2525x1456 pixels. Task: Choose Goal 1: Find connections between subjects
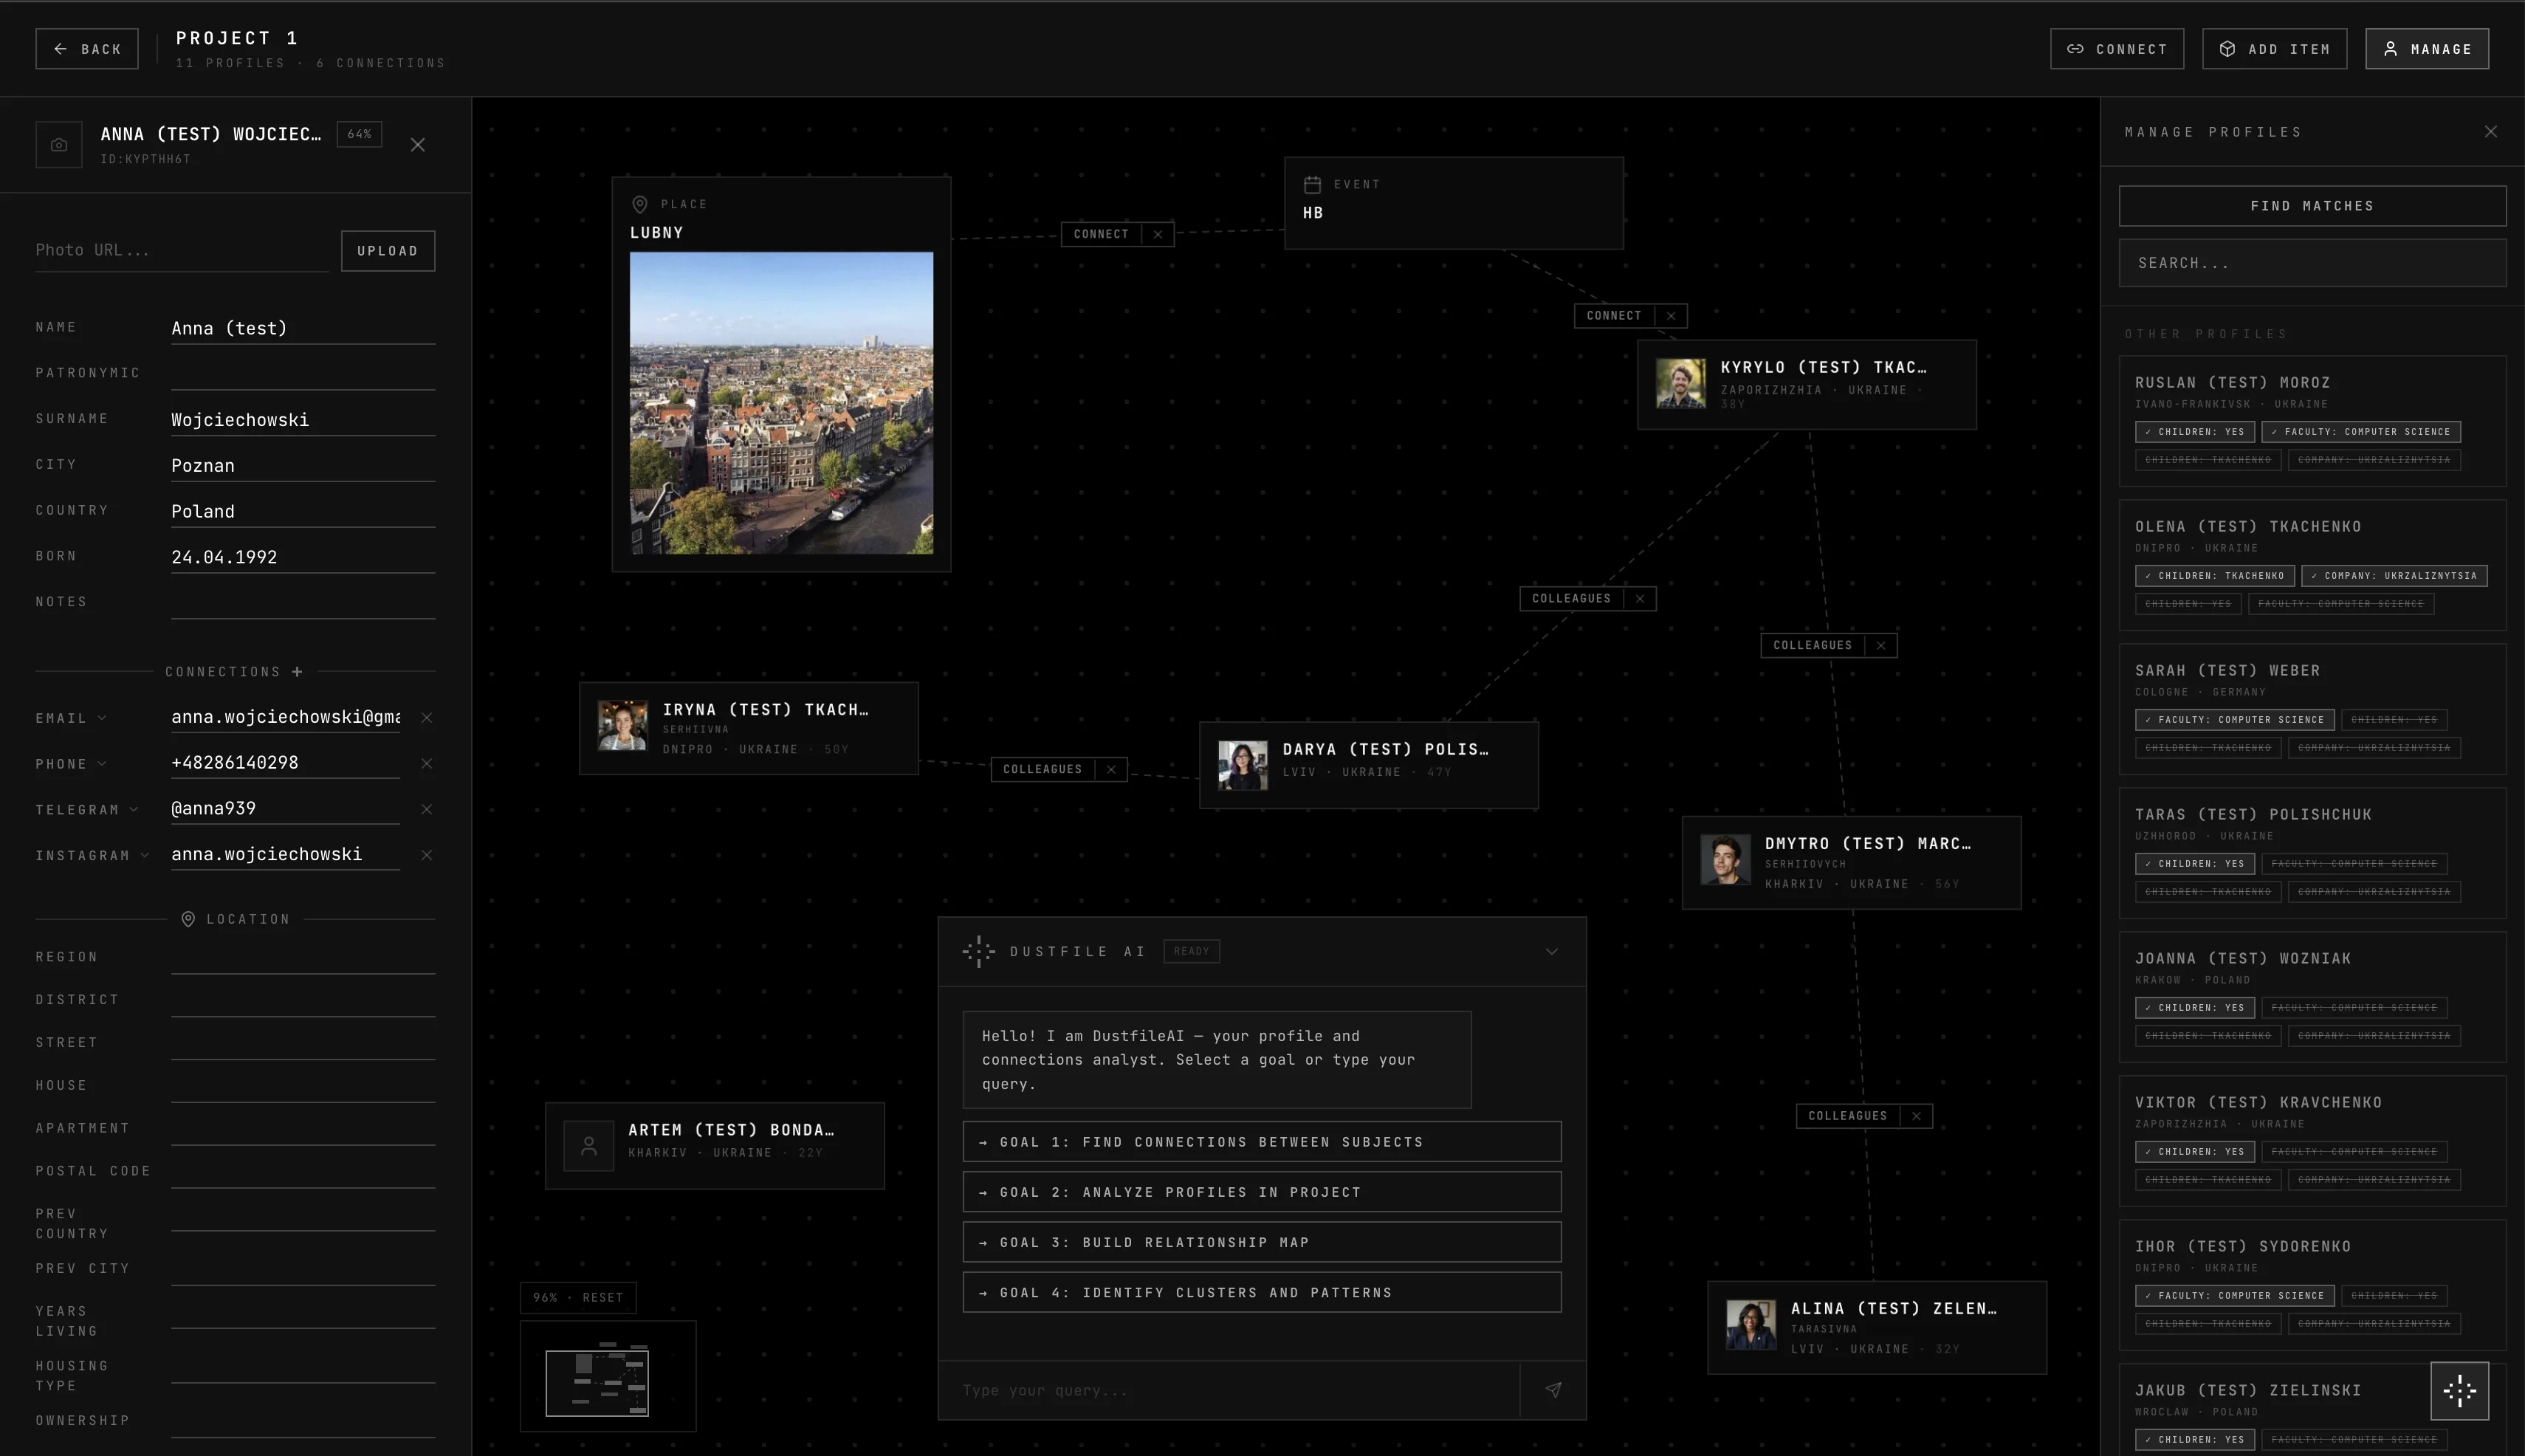click(x=1262, y=1142)
